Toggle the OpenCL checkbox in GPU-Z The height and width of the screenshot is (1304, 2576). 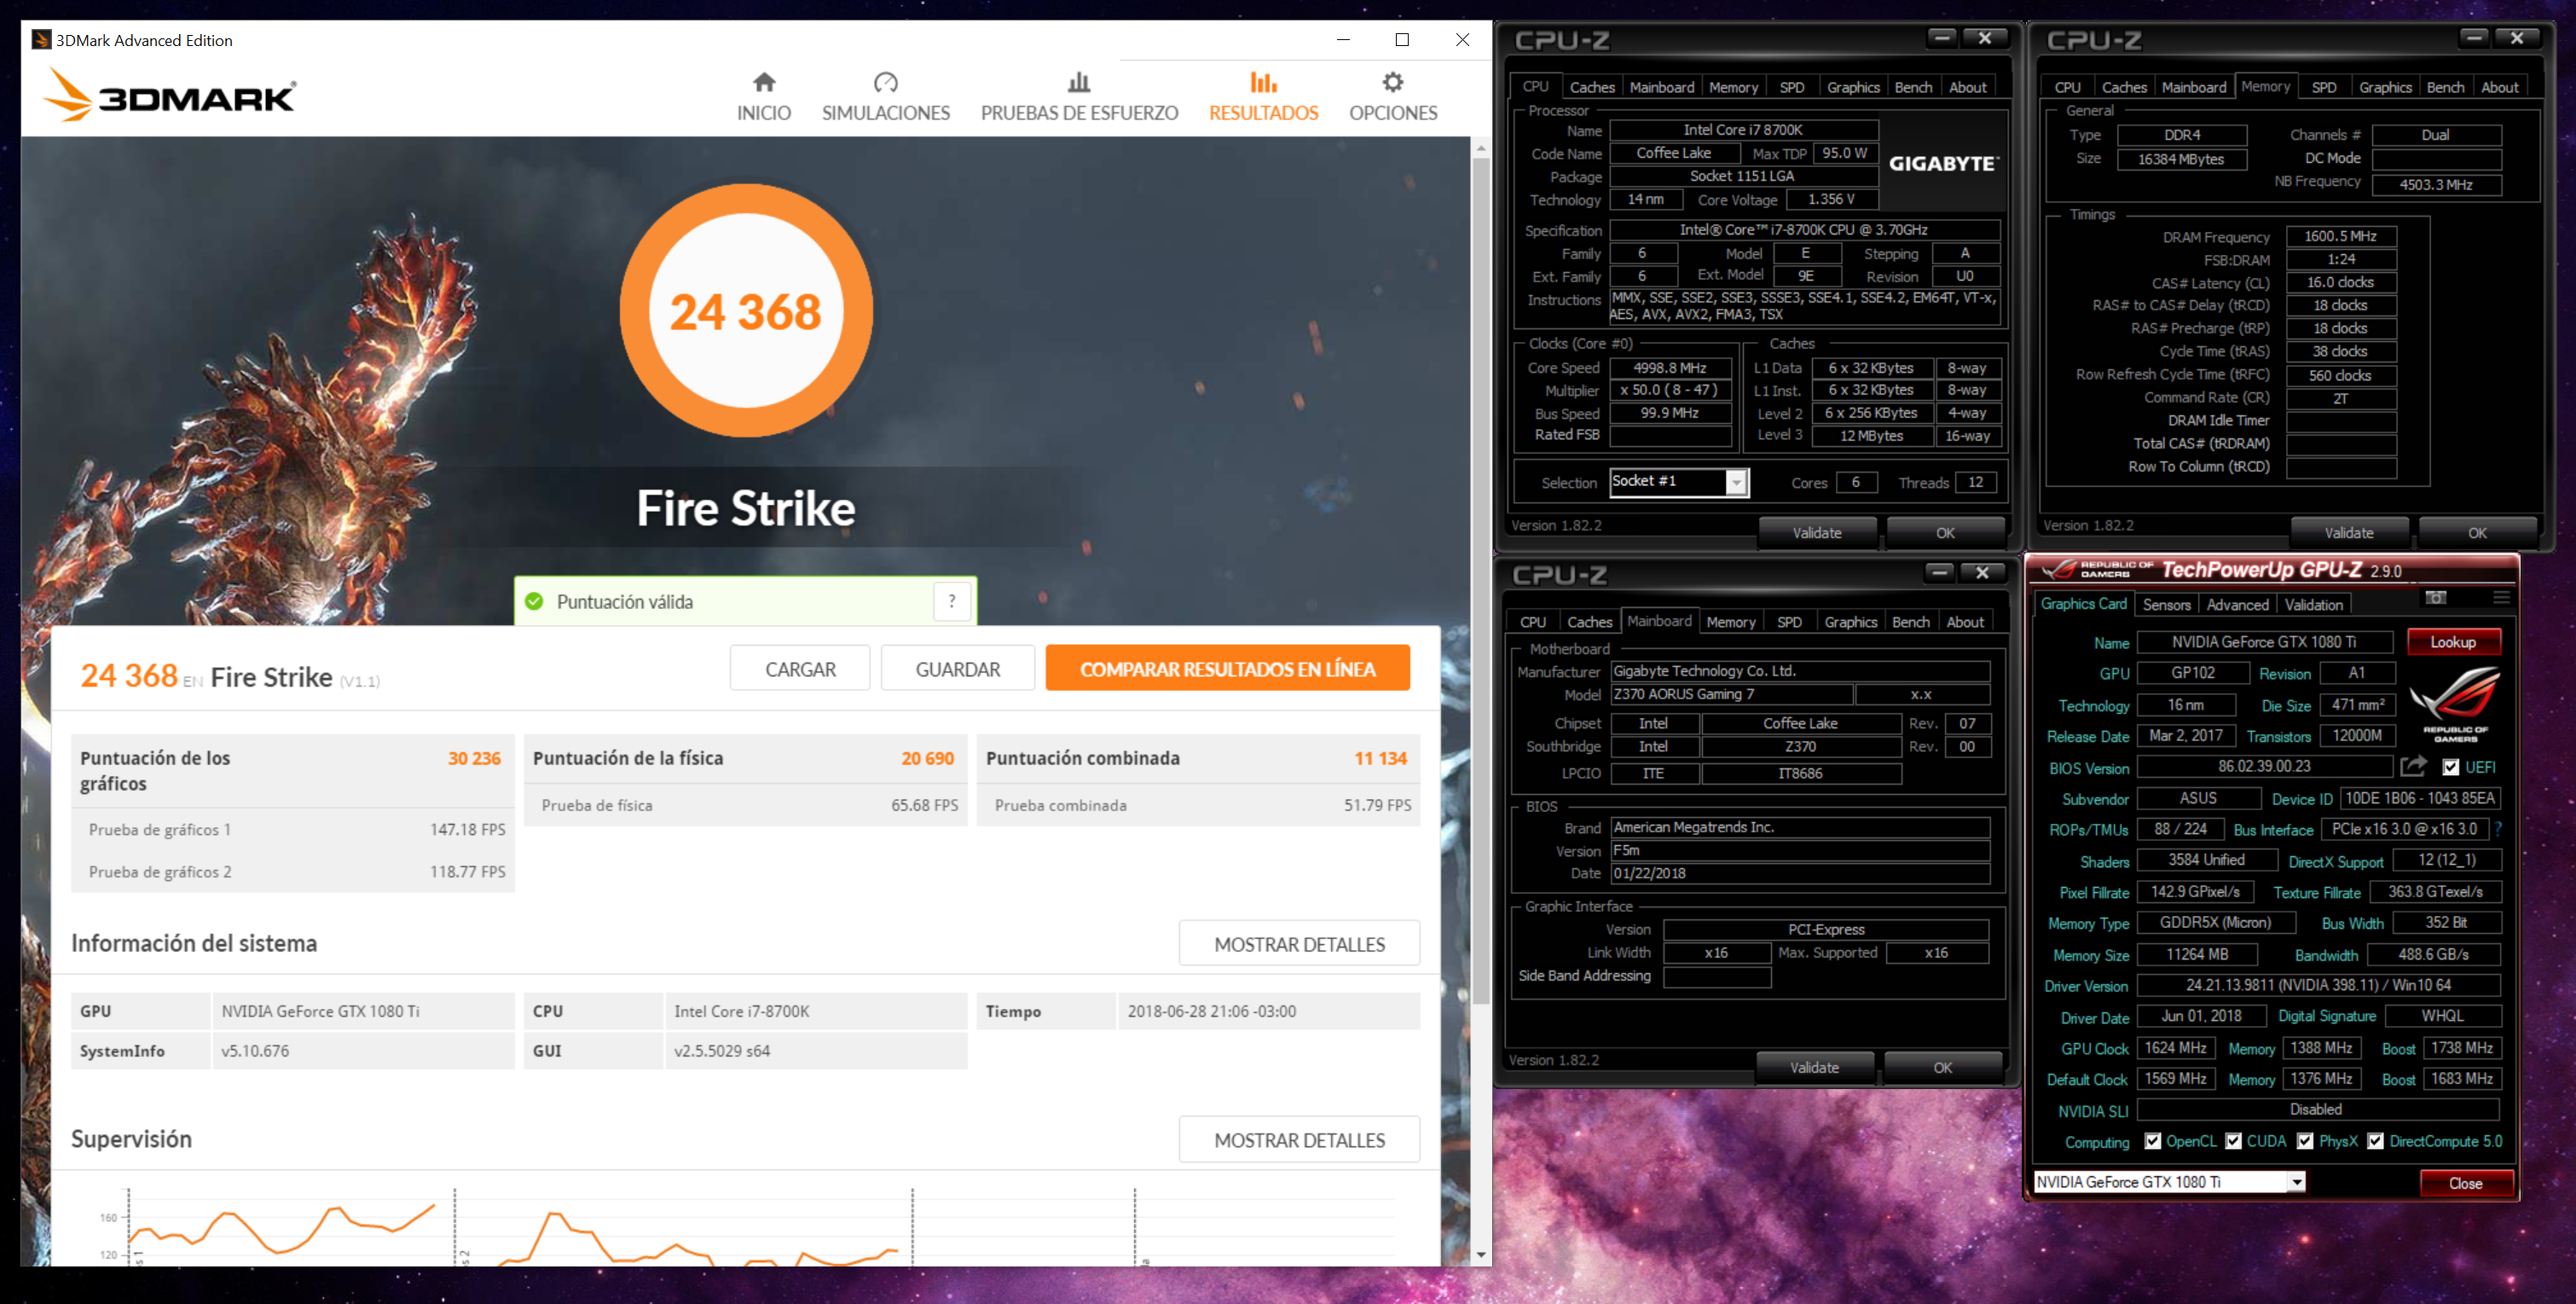coord(2153,1141)
